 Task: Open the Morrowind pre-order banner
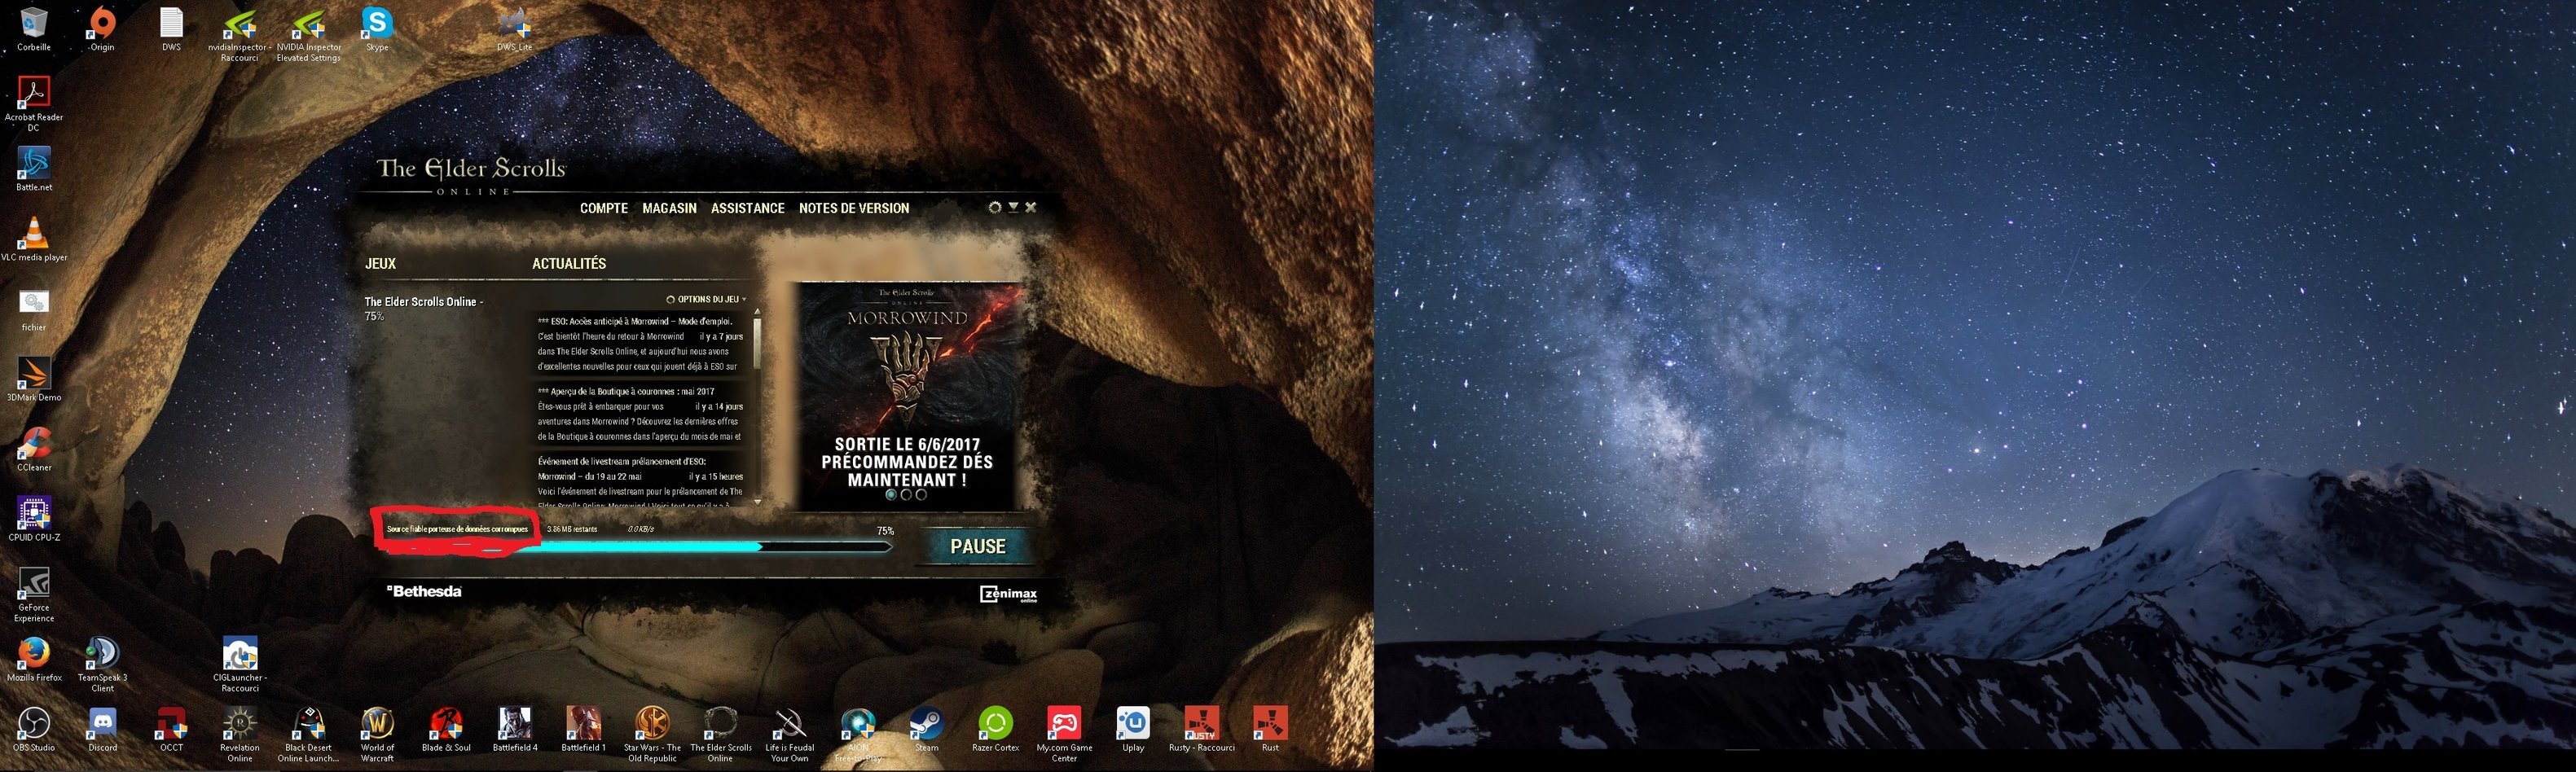(908, 396)
